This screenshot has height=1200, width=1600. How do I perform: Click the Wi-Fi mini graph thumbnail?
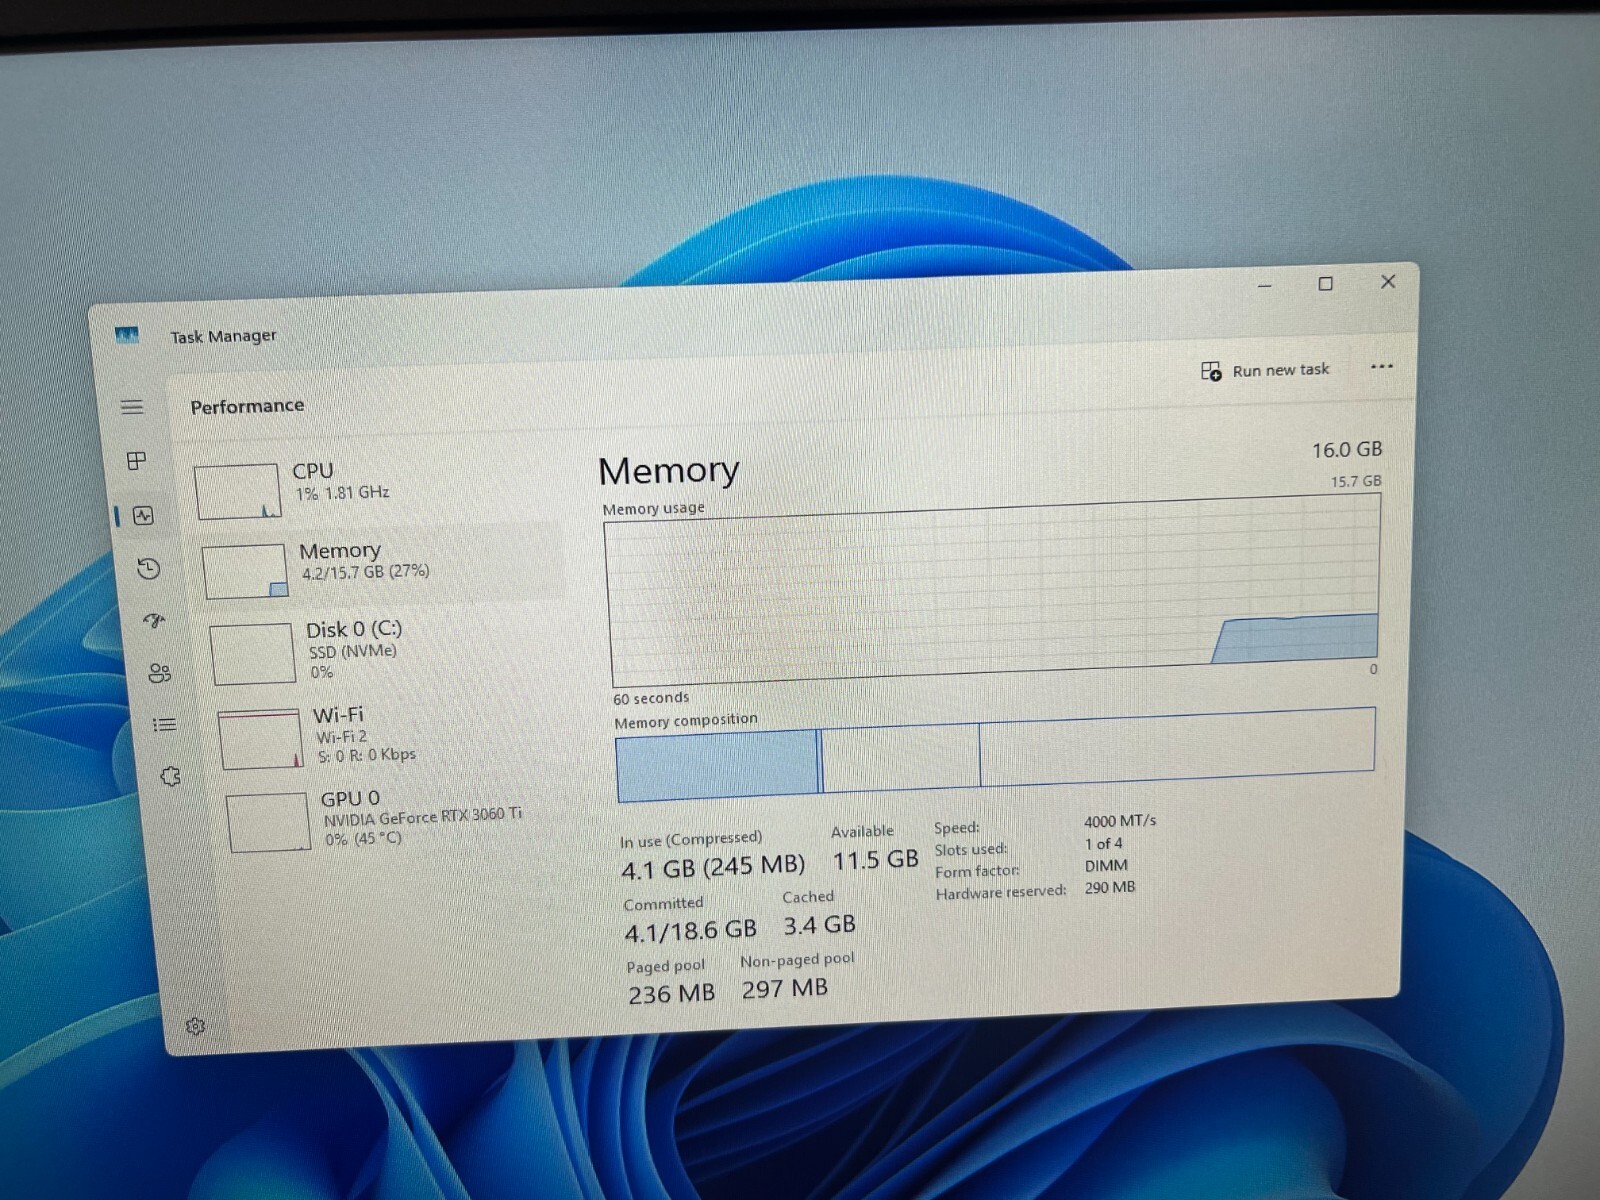[x=260, y=739]
